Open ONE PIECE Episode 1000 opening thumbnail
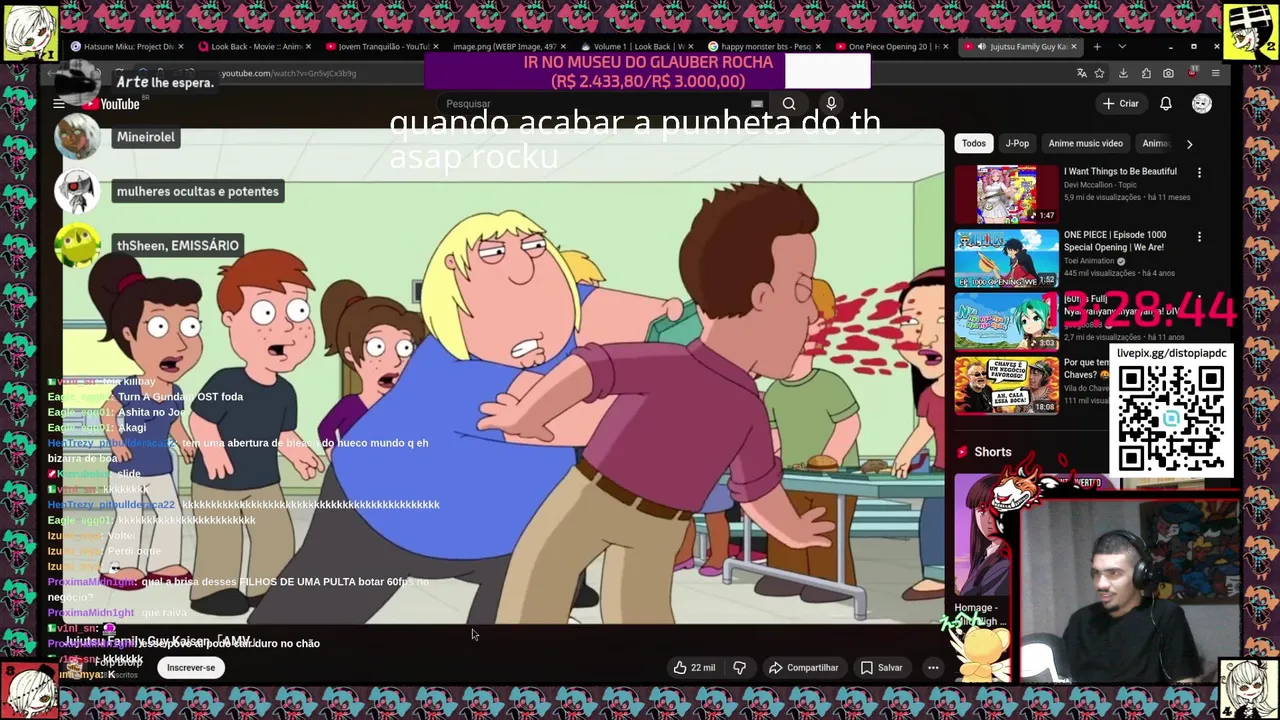 pos(1006,258)
